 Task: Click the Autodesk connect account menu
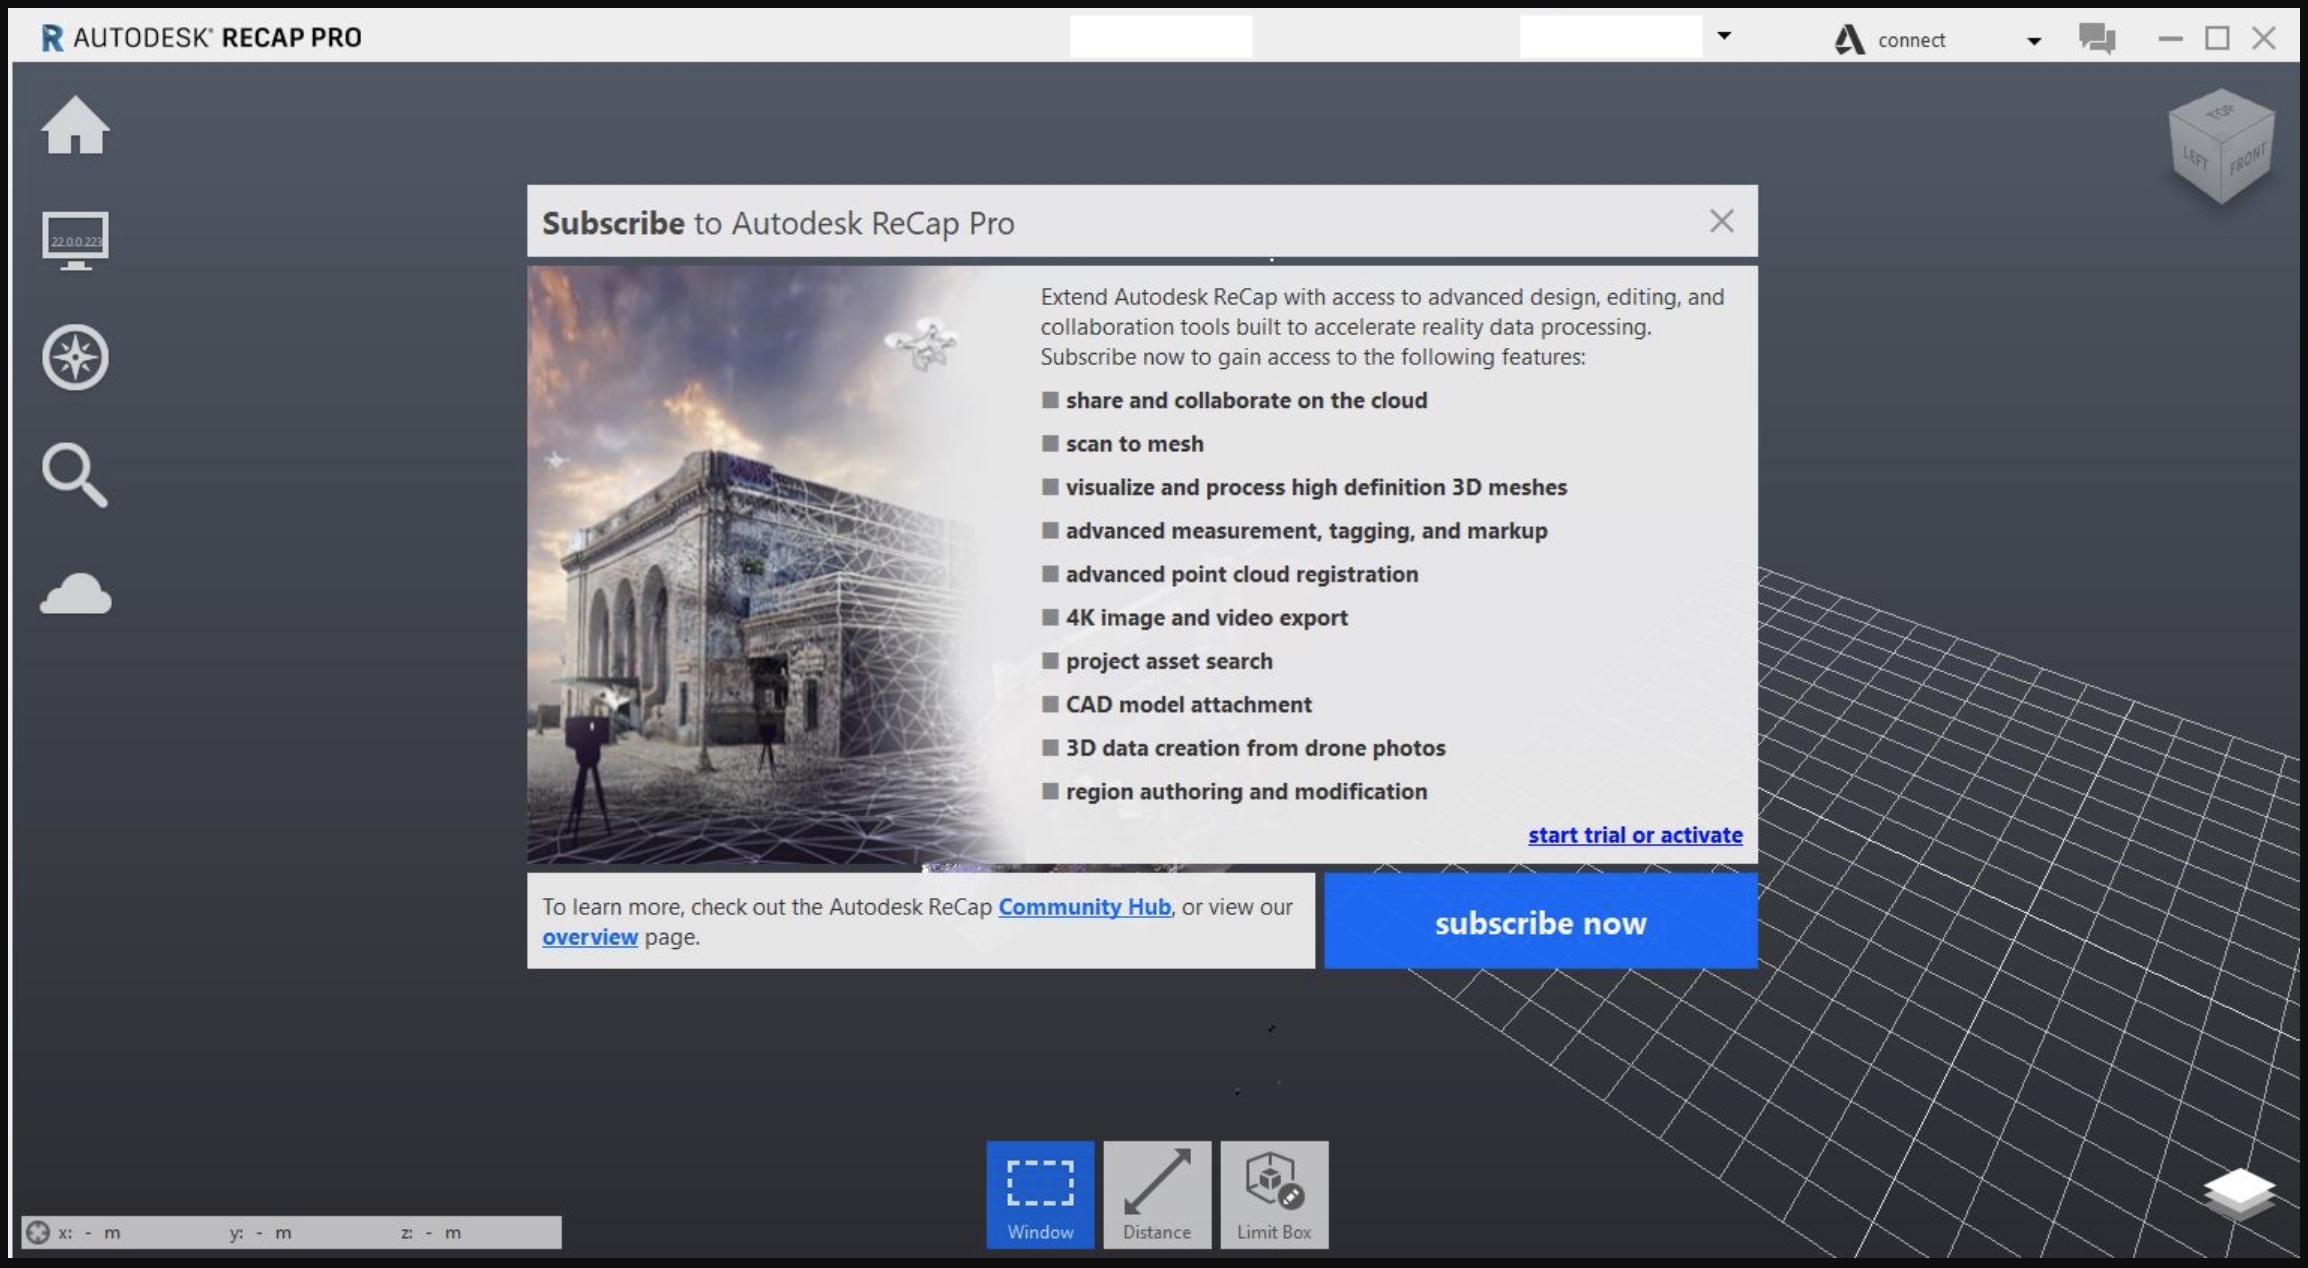pos(1892,40)
